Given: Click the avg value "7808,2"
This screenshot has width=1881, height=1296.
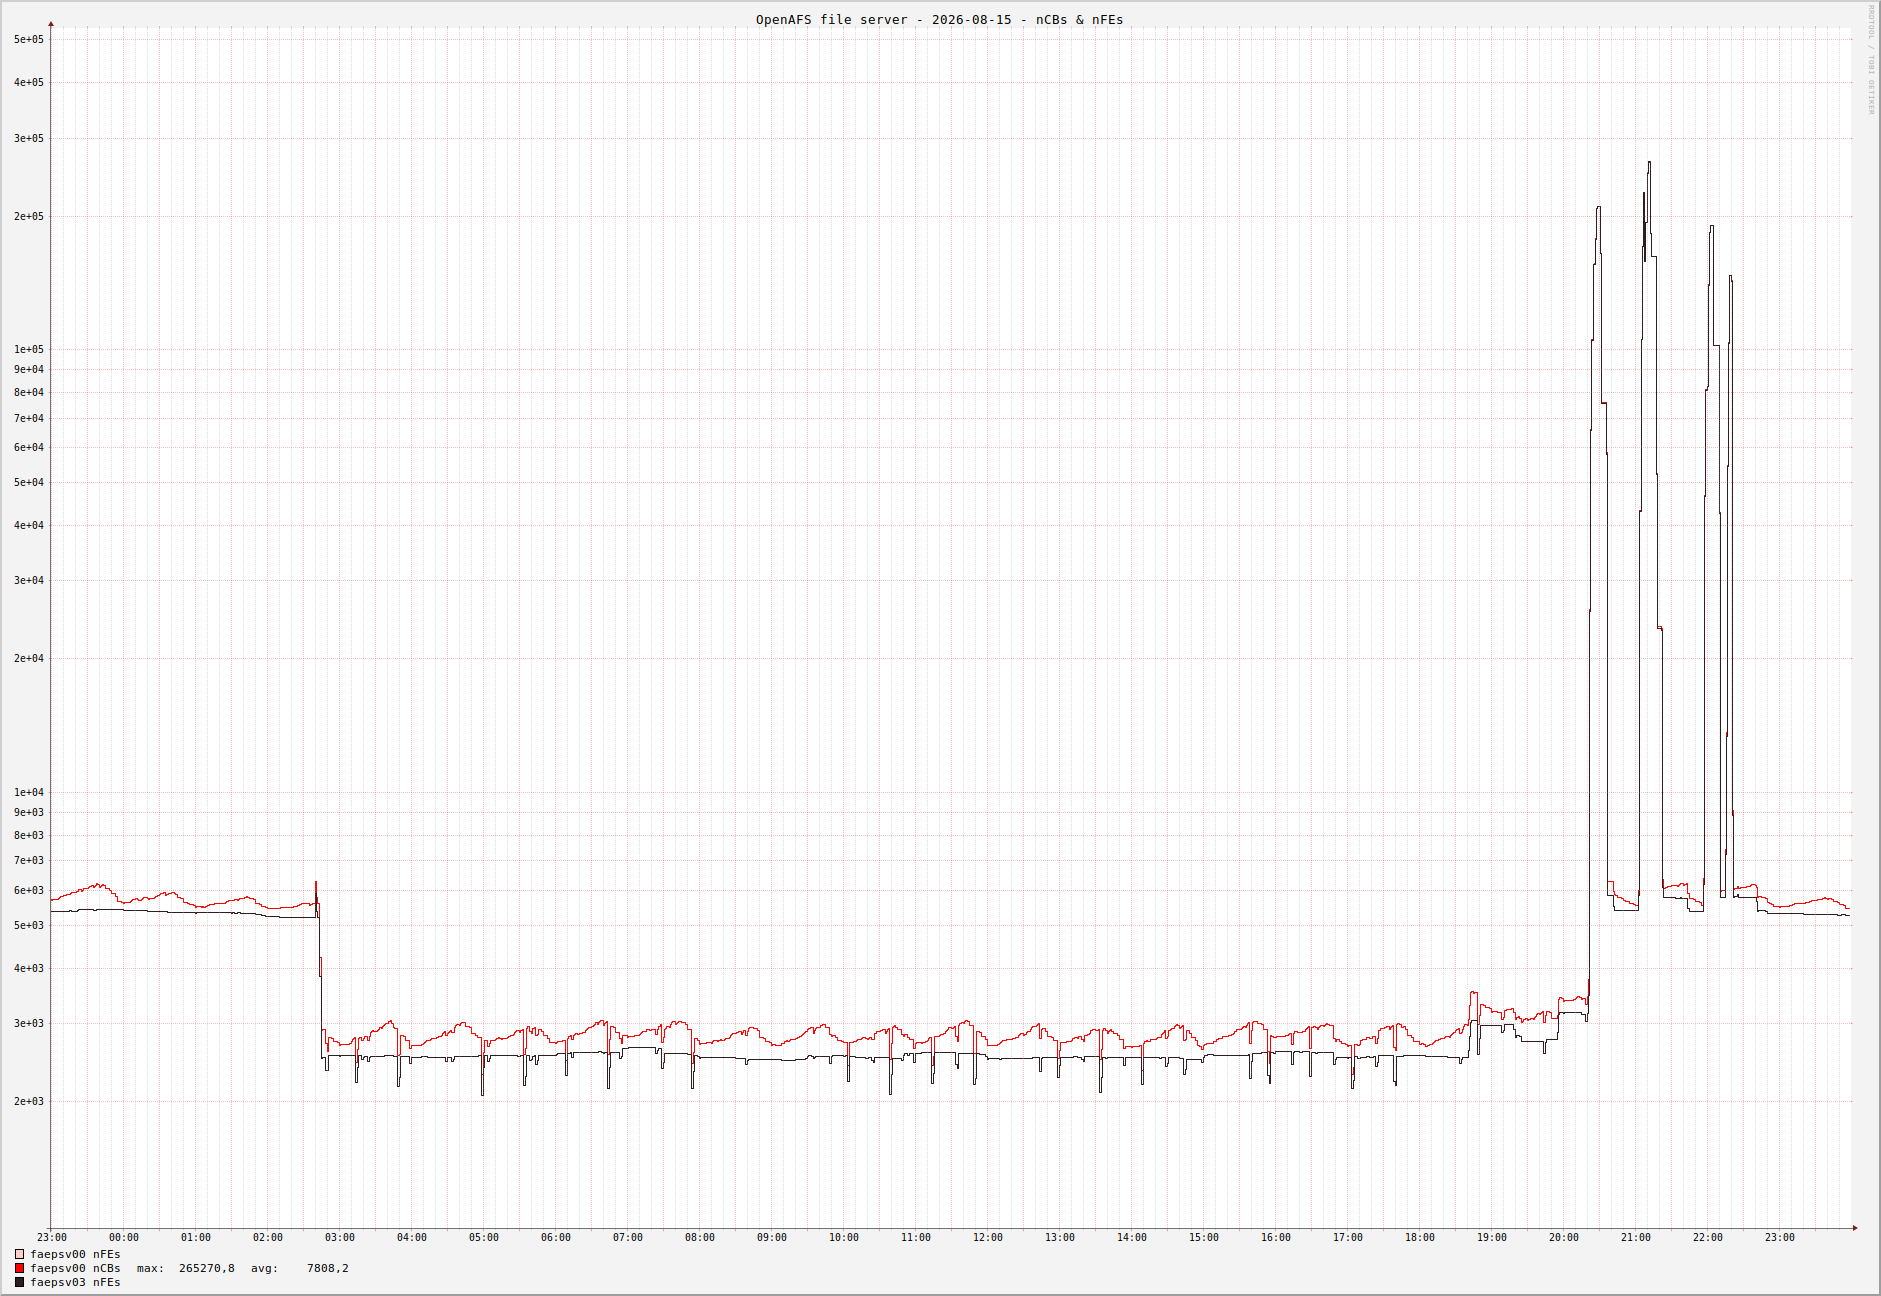Looking at the screenshot, I should pyautogui.click(x=328, y=1268).
